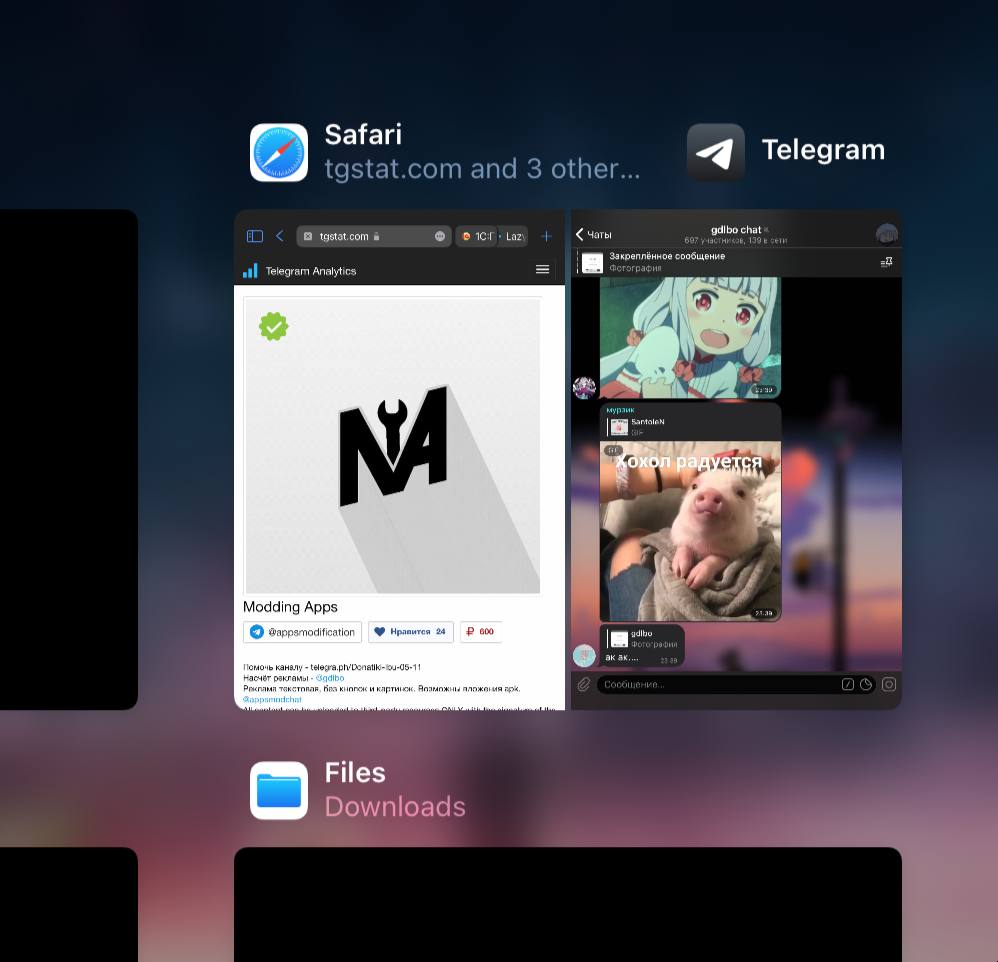The height and width of the screenshot is (962, 998).
Task: Click the Telegram Analytics logo
Action: [299, 271]
